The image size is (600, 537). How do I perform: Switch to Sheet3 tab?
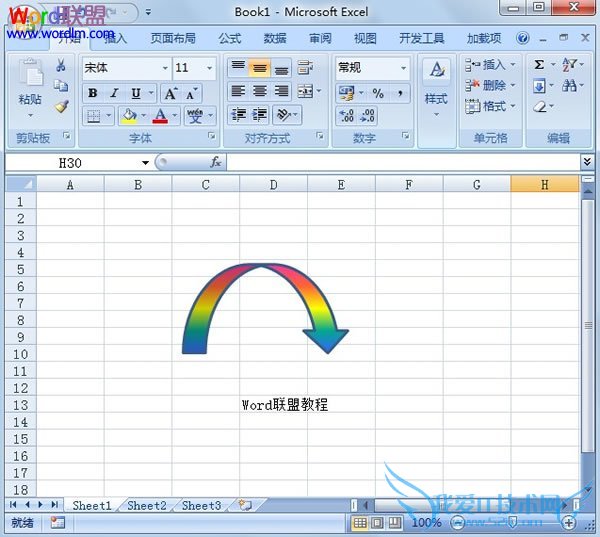[201, 506]
